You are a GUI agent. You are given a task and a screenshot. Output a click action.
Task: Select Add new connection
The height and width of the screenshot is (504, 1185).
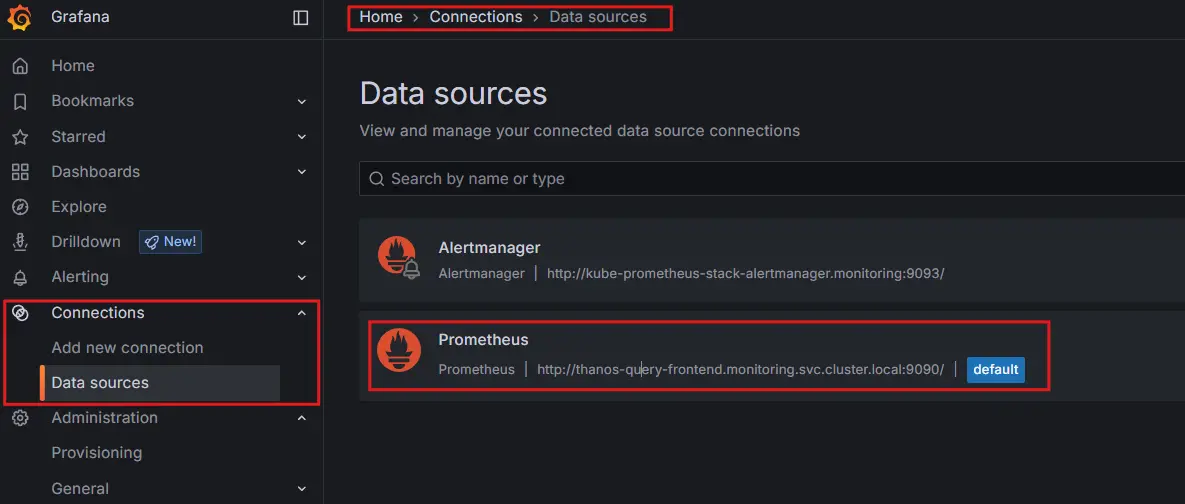pos(127,348)
